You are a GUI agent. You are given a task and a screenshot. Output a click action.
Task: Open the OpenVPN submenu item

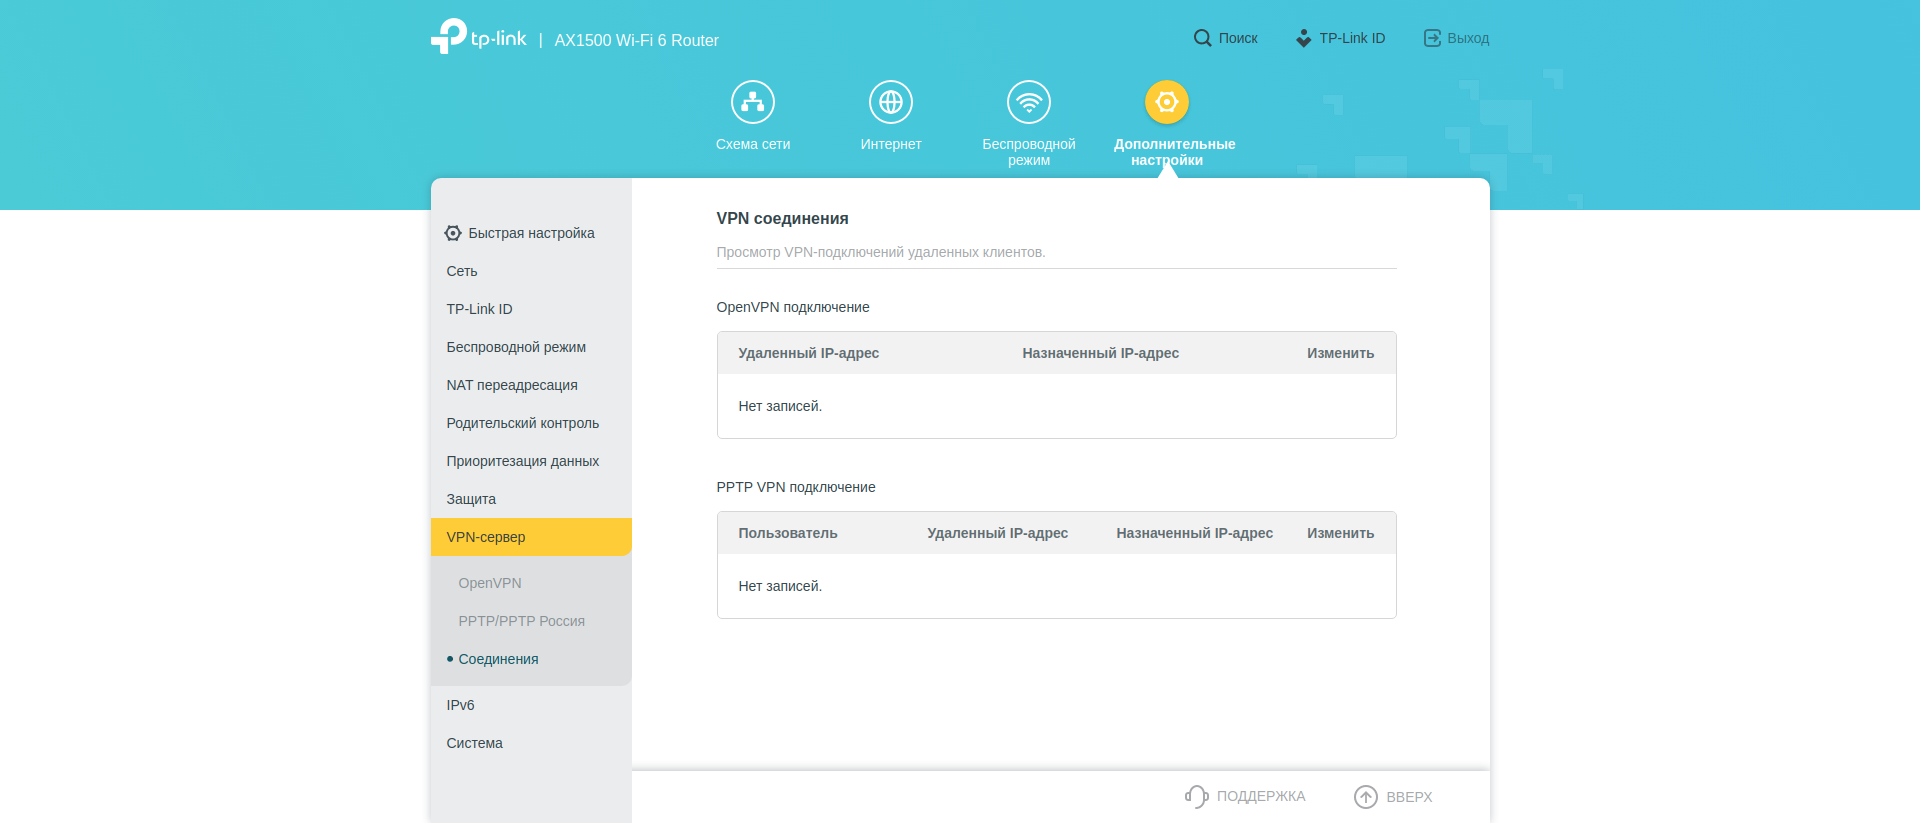click(490, 583)
